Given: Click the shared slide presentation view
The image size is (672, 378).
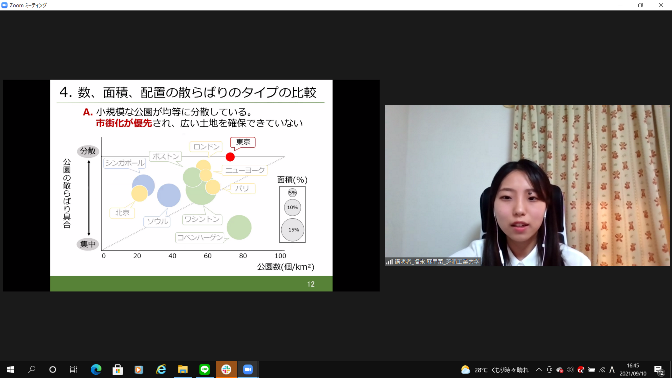Looking at the screenshot, I should 191,186.
